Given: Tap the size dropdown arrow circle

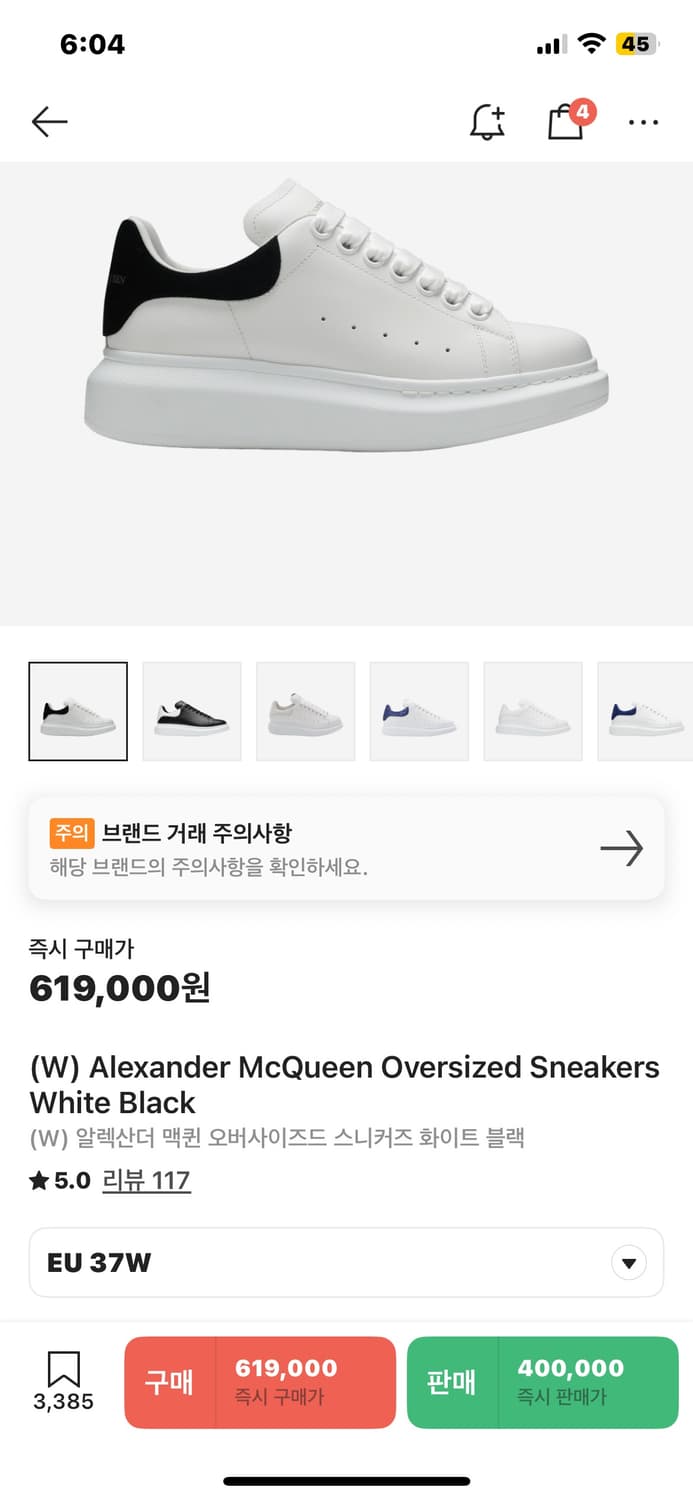Looking at the screenshot, I should coord(628,1263).
